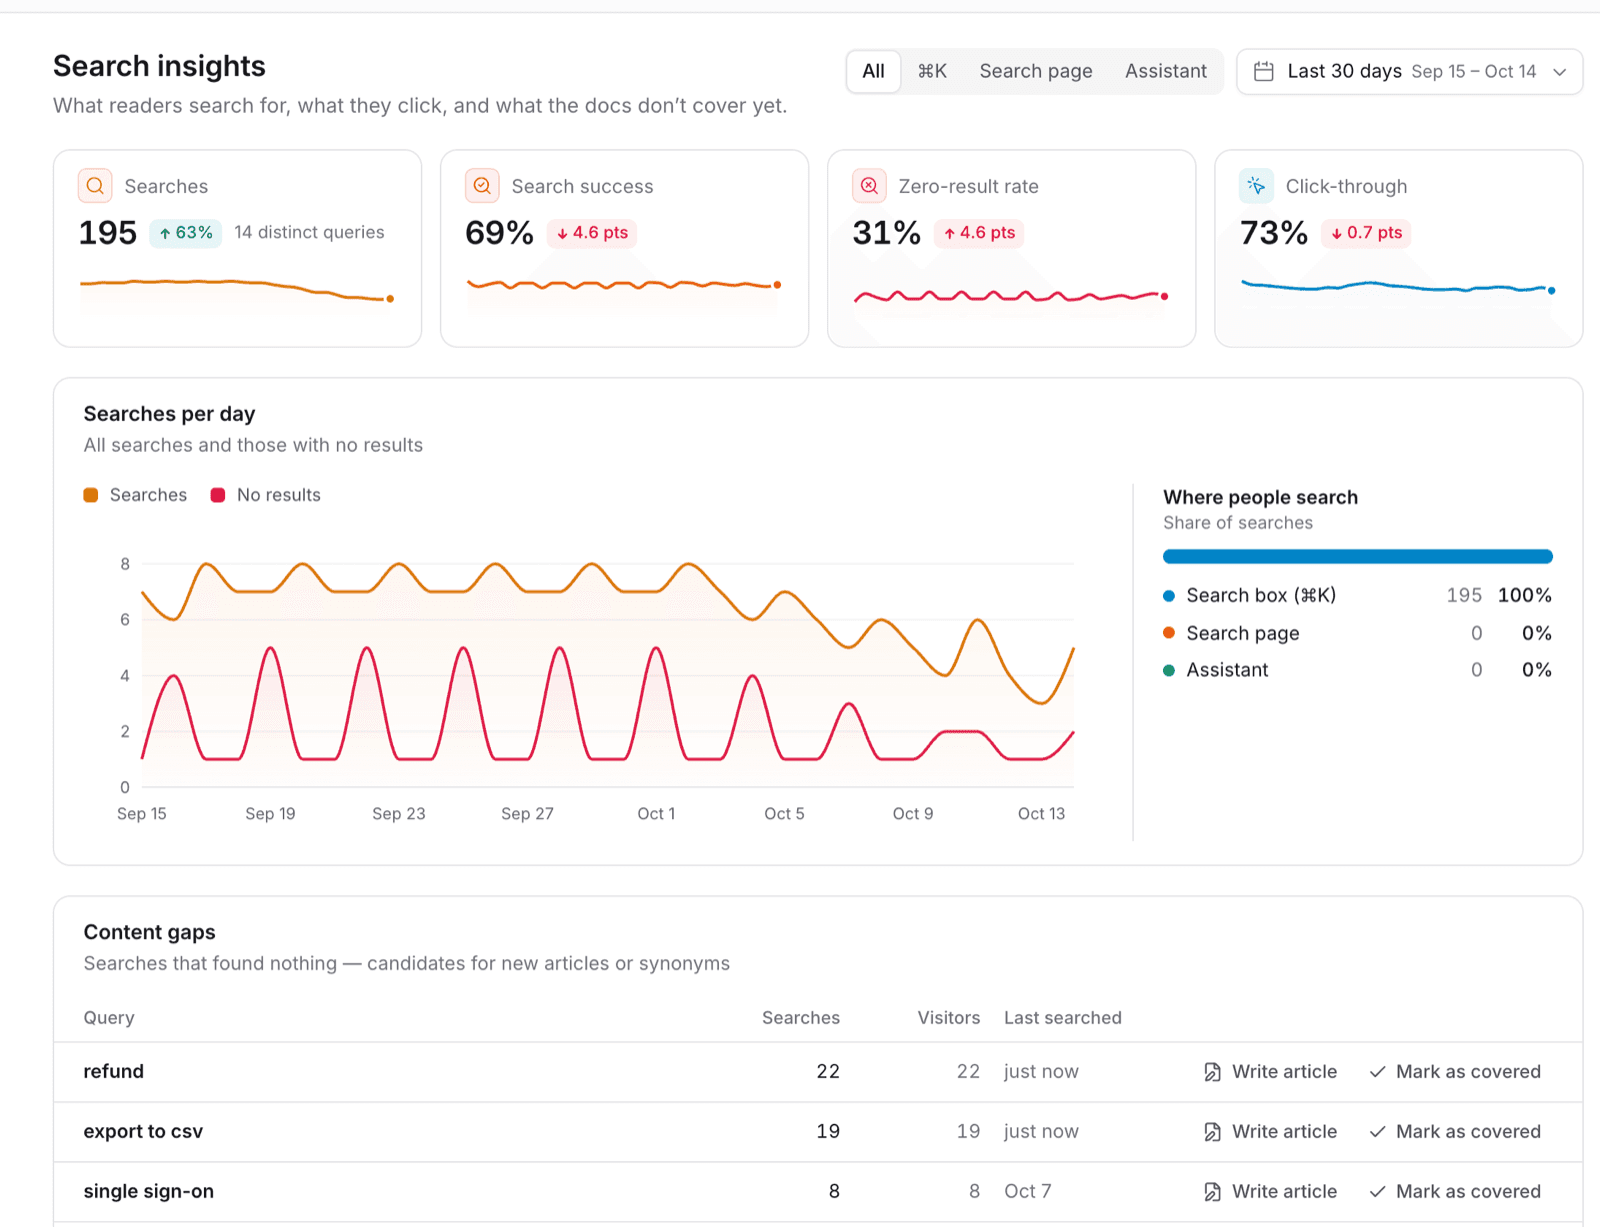
Task: Click the checkmark icon in export to csv row
Action: pyautogui.click(x=1377, y=1132)
